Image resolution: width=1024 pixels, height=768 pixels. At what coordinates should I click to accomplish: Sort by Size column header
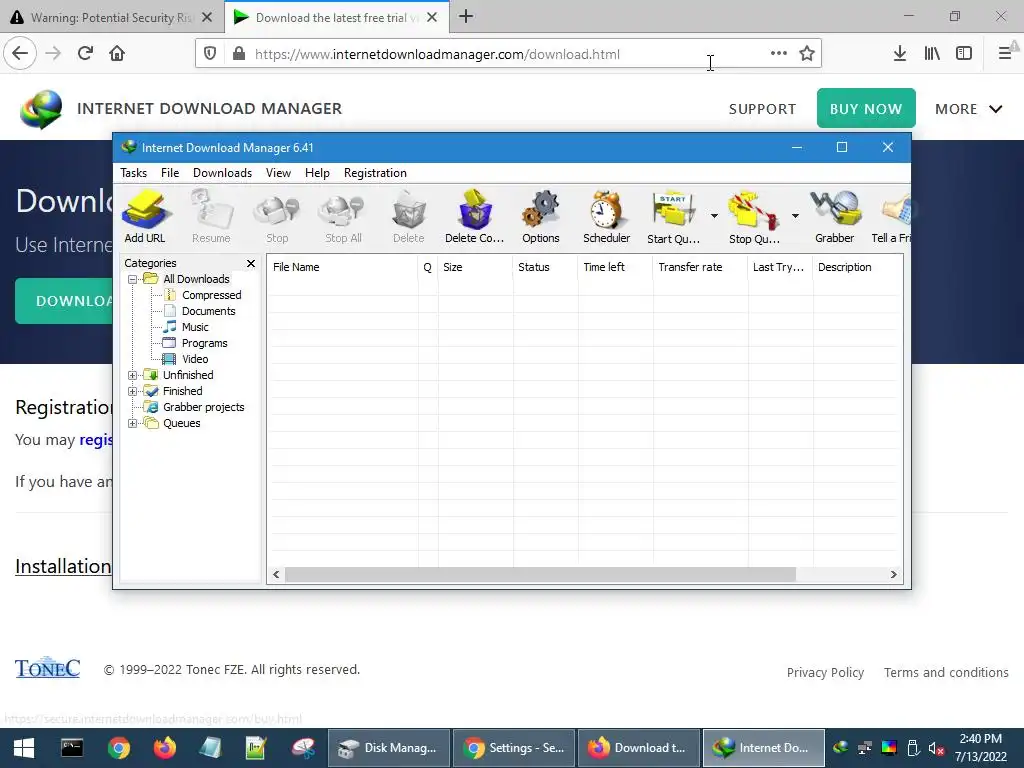475,267
